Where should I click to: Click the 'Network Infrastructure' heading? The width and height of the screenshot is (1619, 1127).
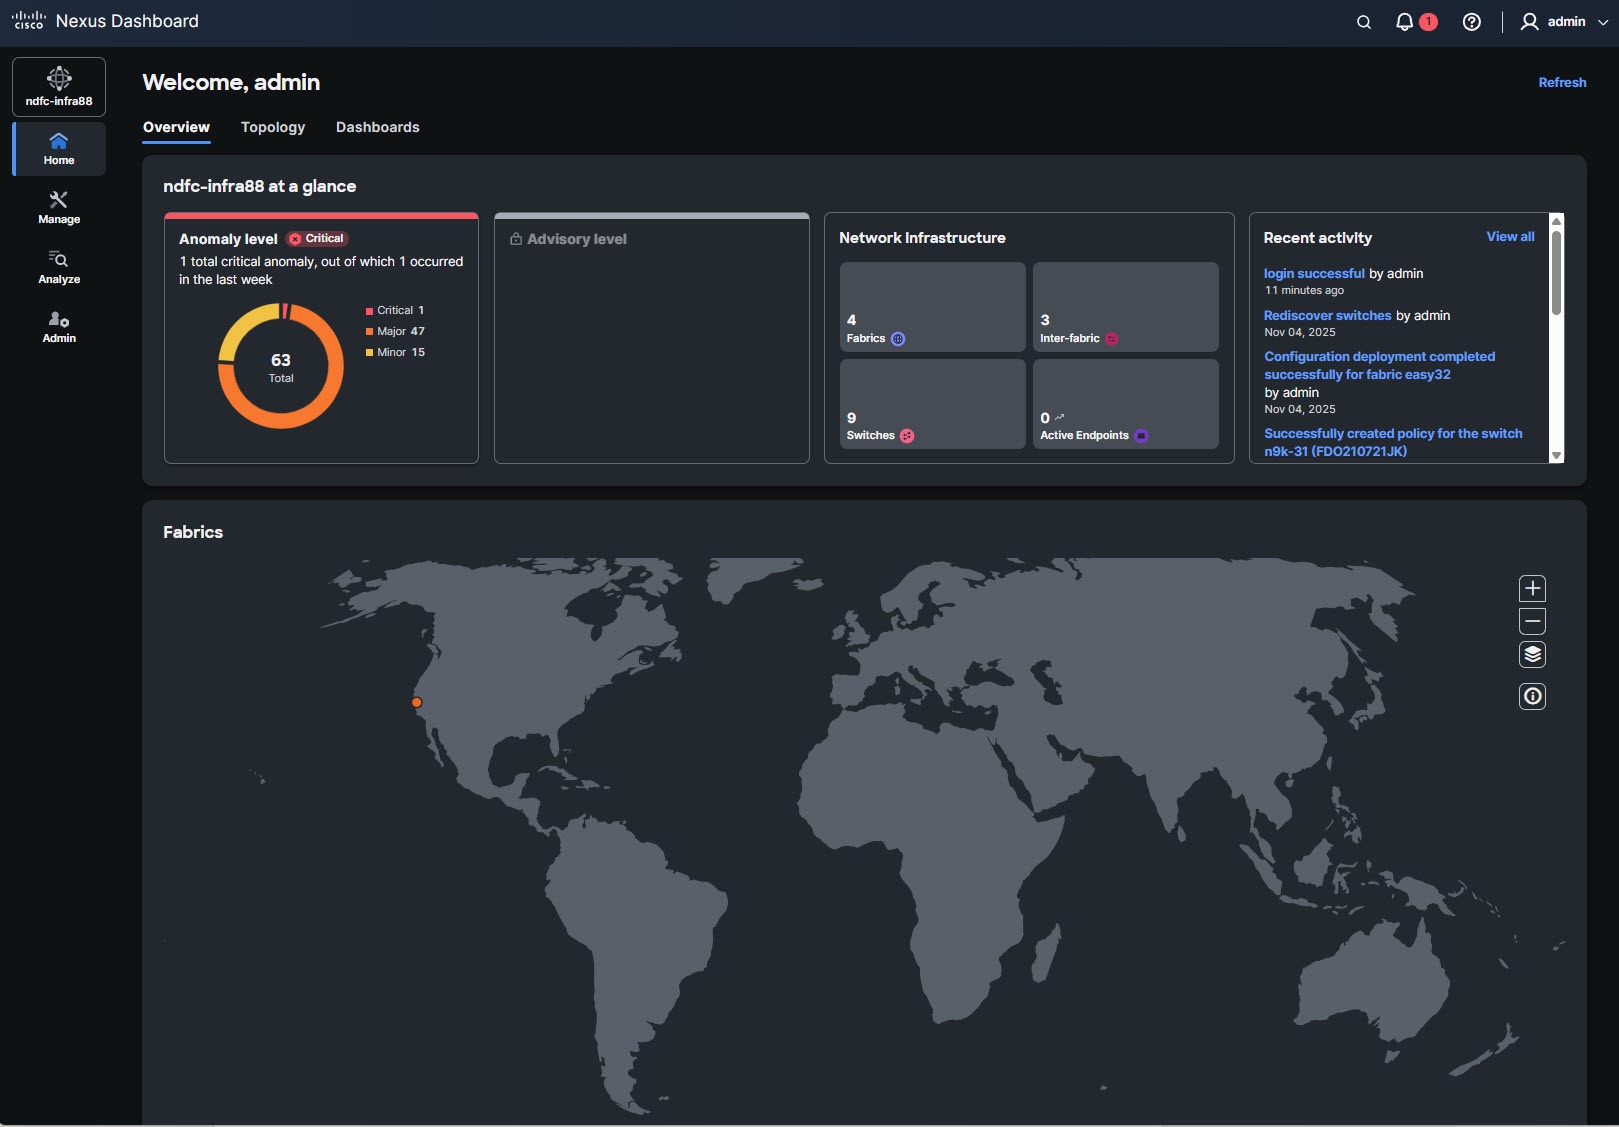click(x=922, y=238)
